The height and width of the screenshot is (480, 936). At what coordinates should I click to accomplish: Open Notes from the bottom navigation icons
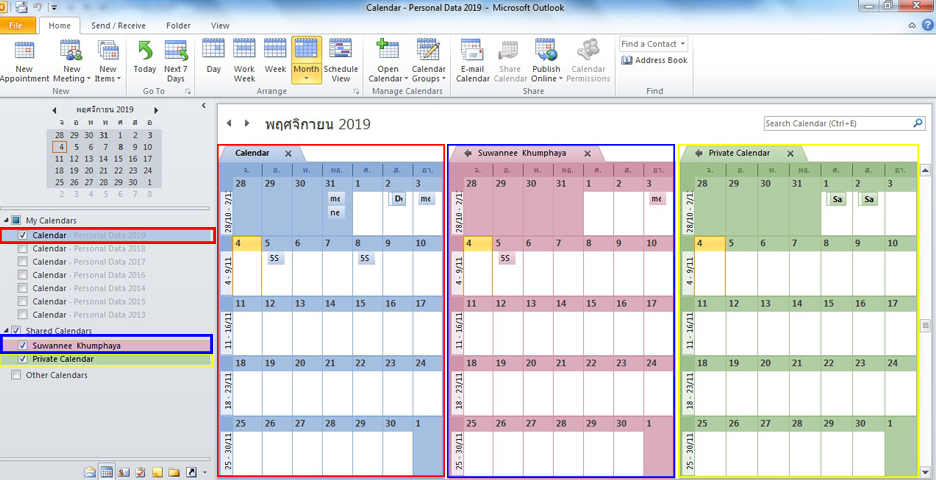pyautogui.click(x=157, y=472)
